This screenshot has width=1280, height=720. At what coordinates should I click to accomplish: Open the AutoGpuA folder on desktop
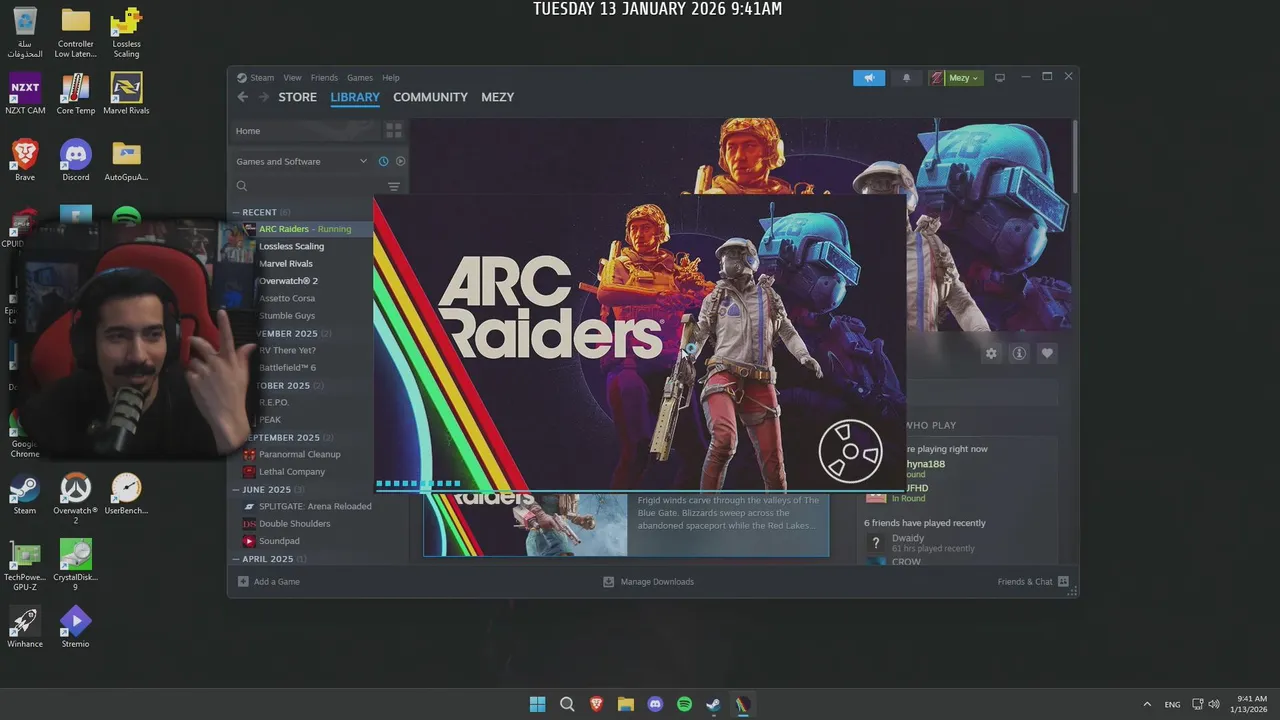126,160
